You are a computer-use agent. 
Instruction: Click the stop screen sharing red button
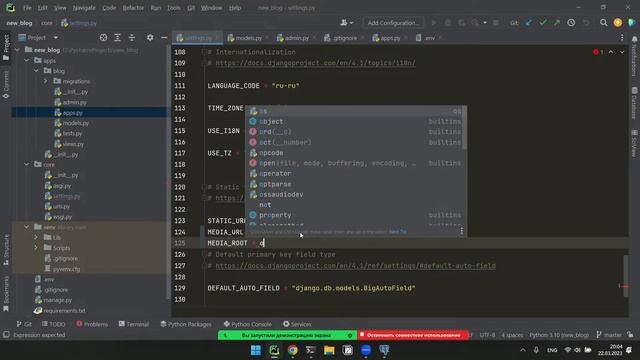coord(413,335)
